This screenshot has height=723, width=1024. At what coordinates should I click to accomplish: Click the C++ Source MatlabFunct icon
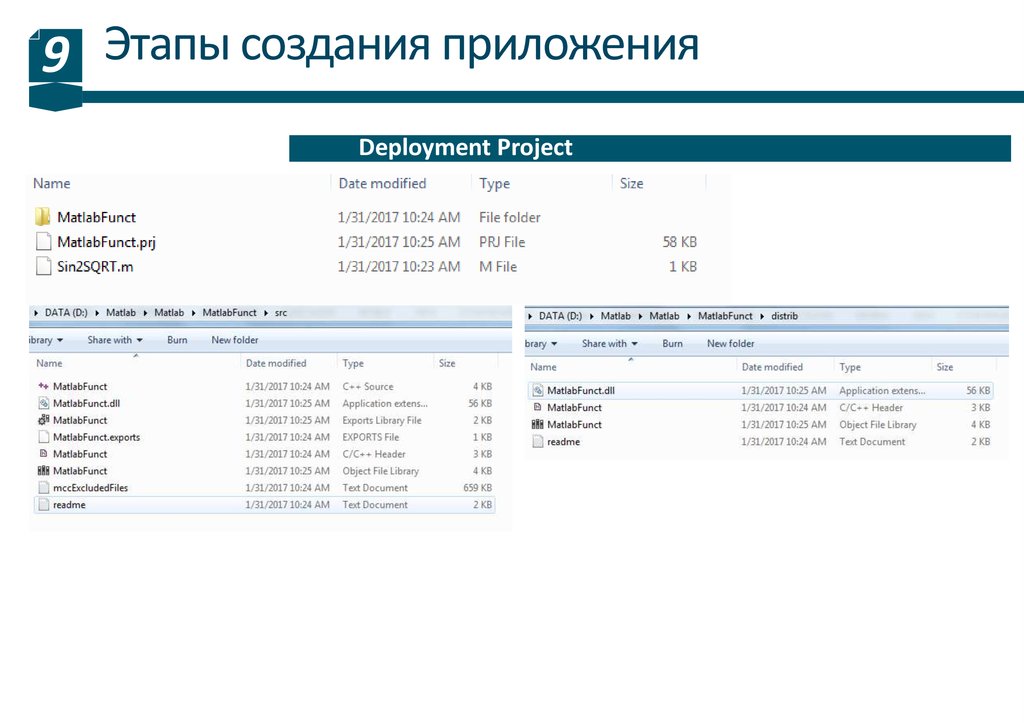[x=42, y=386]
